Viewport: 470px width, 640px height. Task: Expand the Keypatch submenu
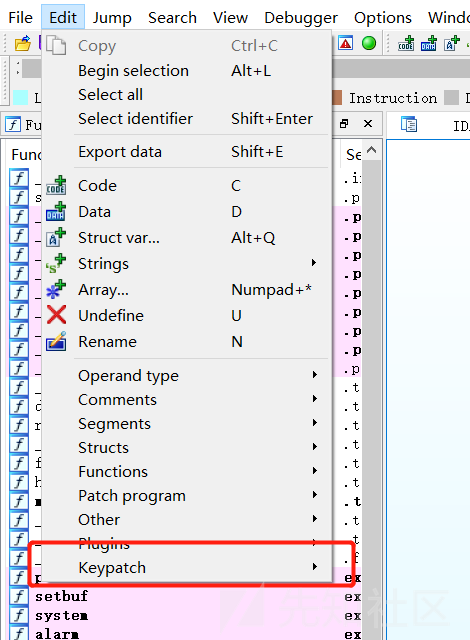pyautogui.click(x=187, y=567)
